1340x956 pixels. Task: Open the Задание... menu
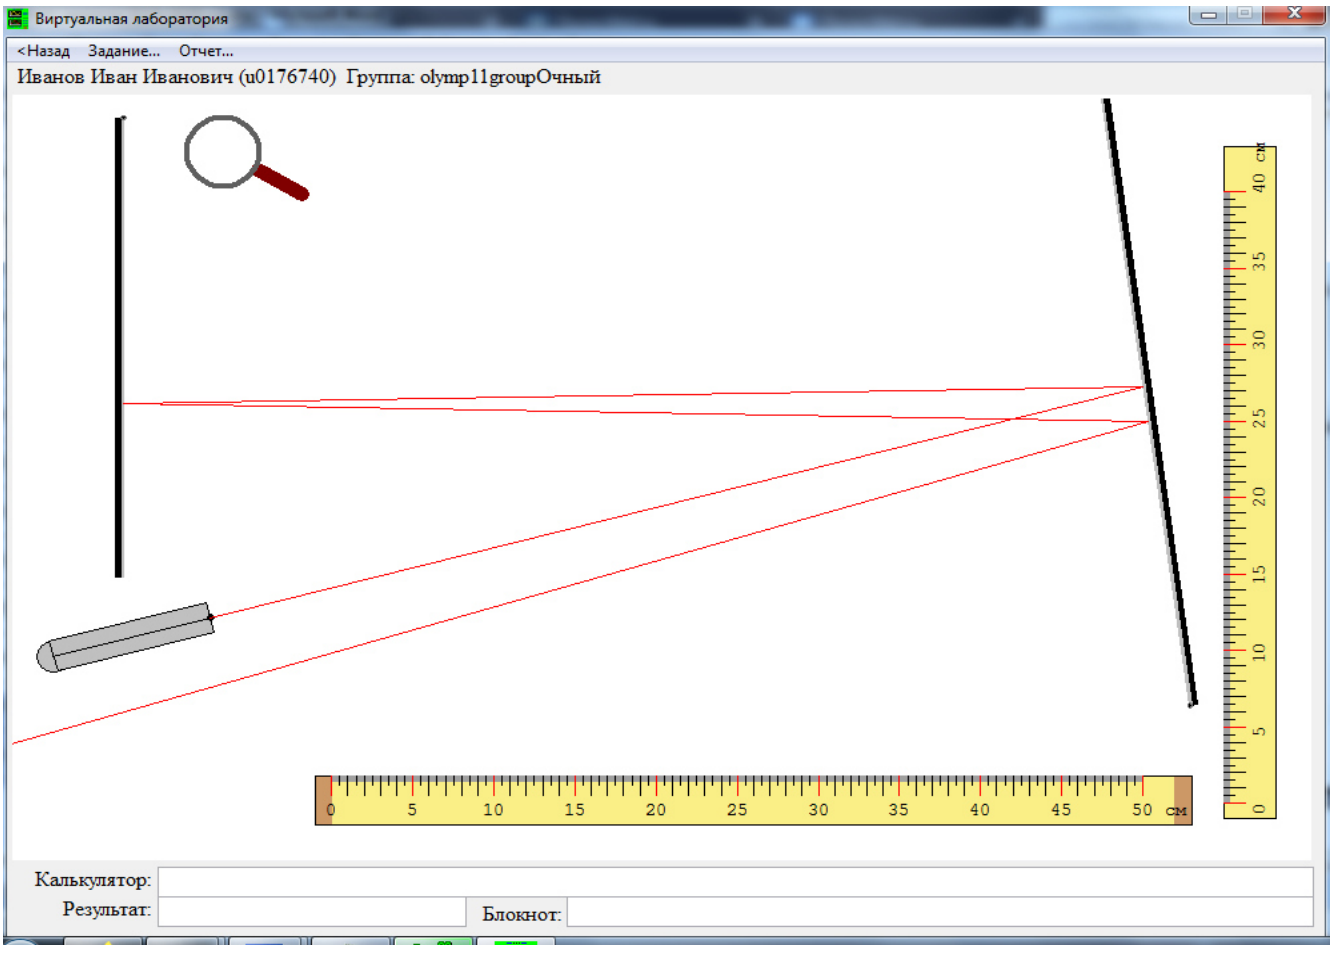pos(124,51)
